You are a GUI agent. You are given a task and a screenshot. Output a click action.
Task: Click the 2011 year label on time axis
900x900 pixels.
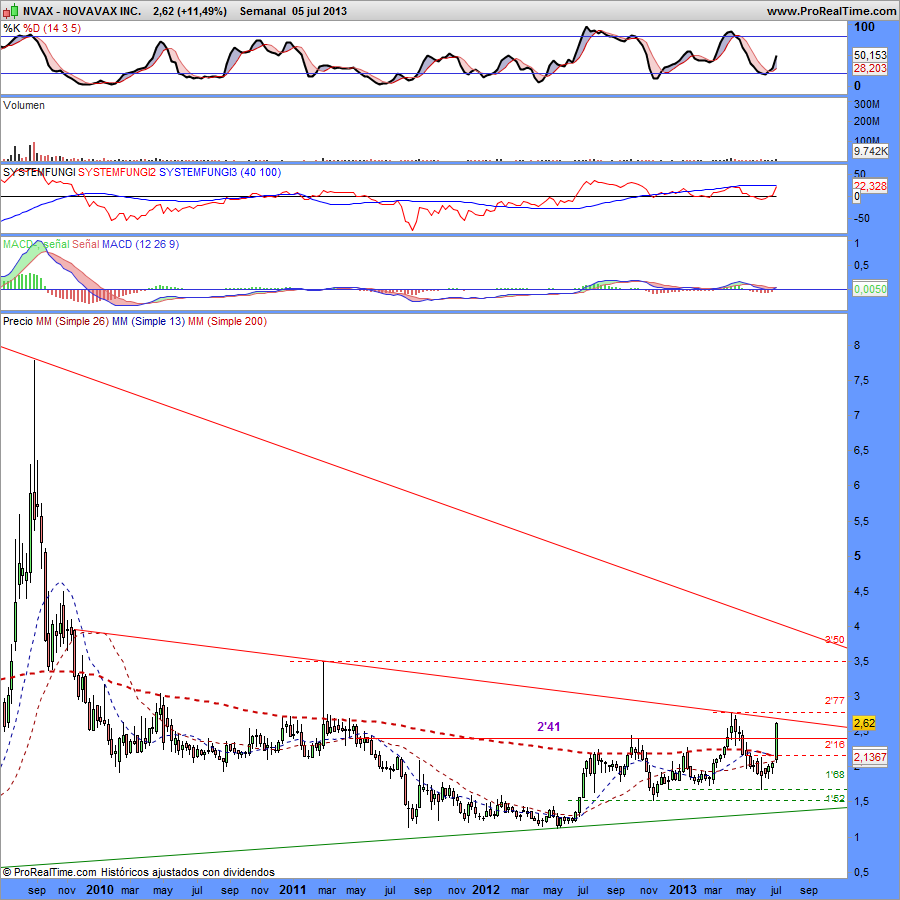pyautogui.click(x=292, y=890)
